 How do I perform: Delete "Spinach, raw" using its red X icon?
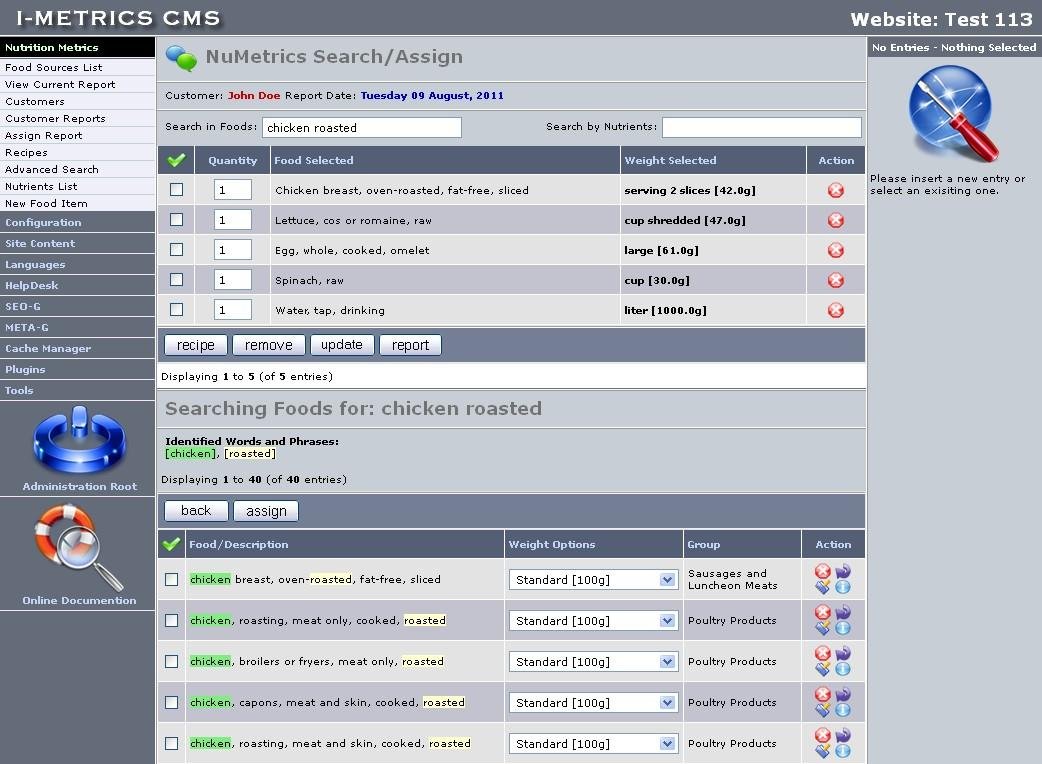(835, 279)
